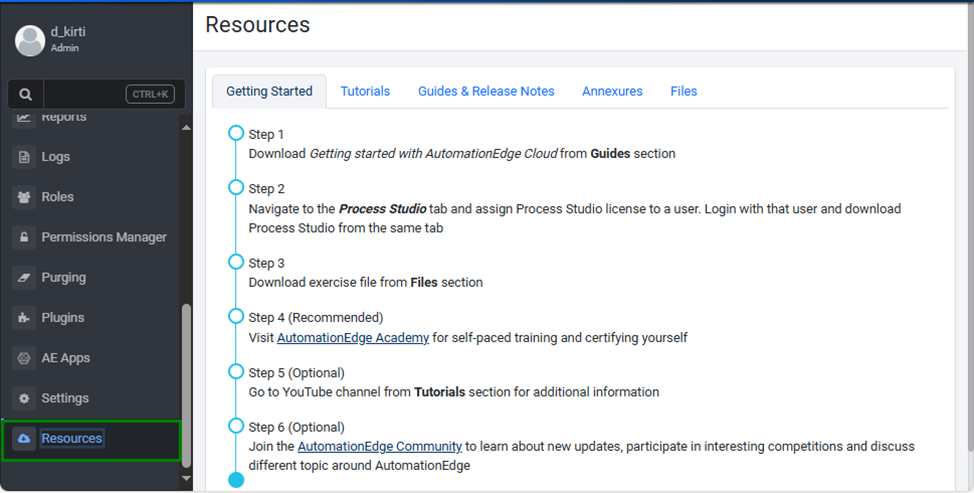The height and width of the screenshot is (493, 974).
Task: Click the sidebar scrollbar thumb
Action: [x=186, y=385]
